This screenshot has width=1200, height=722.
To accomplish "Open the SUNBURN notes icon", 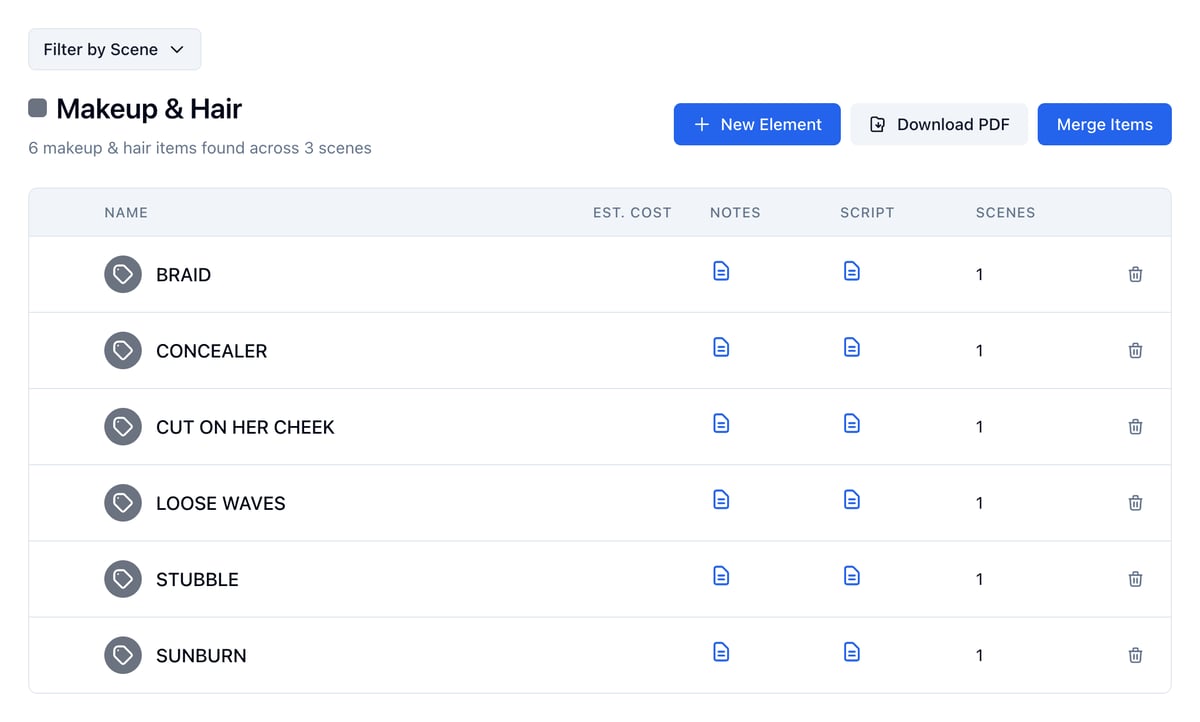I will pyautogui.click(x=721, y=652).
